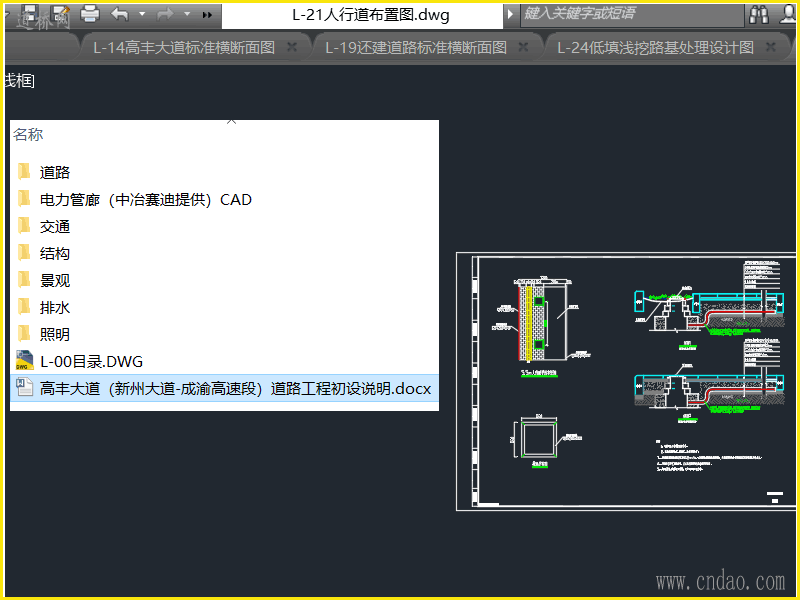This screenshot has width=800, height=600.
Task: Expand the quick access toolbar overflow
Action: tap(207, 15)
